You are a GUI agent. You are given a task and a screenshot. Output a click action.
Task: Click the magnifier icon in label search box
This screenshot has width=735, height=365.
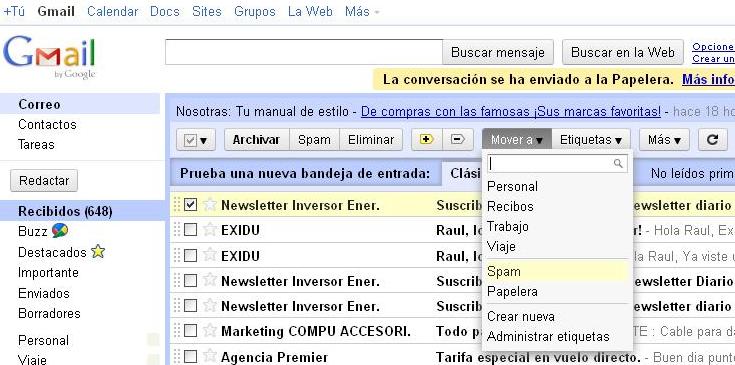618,164
